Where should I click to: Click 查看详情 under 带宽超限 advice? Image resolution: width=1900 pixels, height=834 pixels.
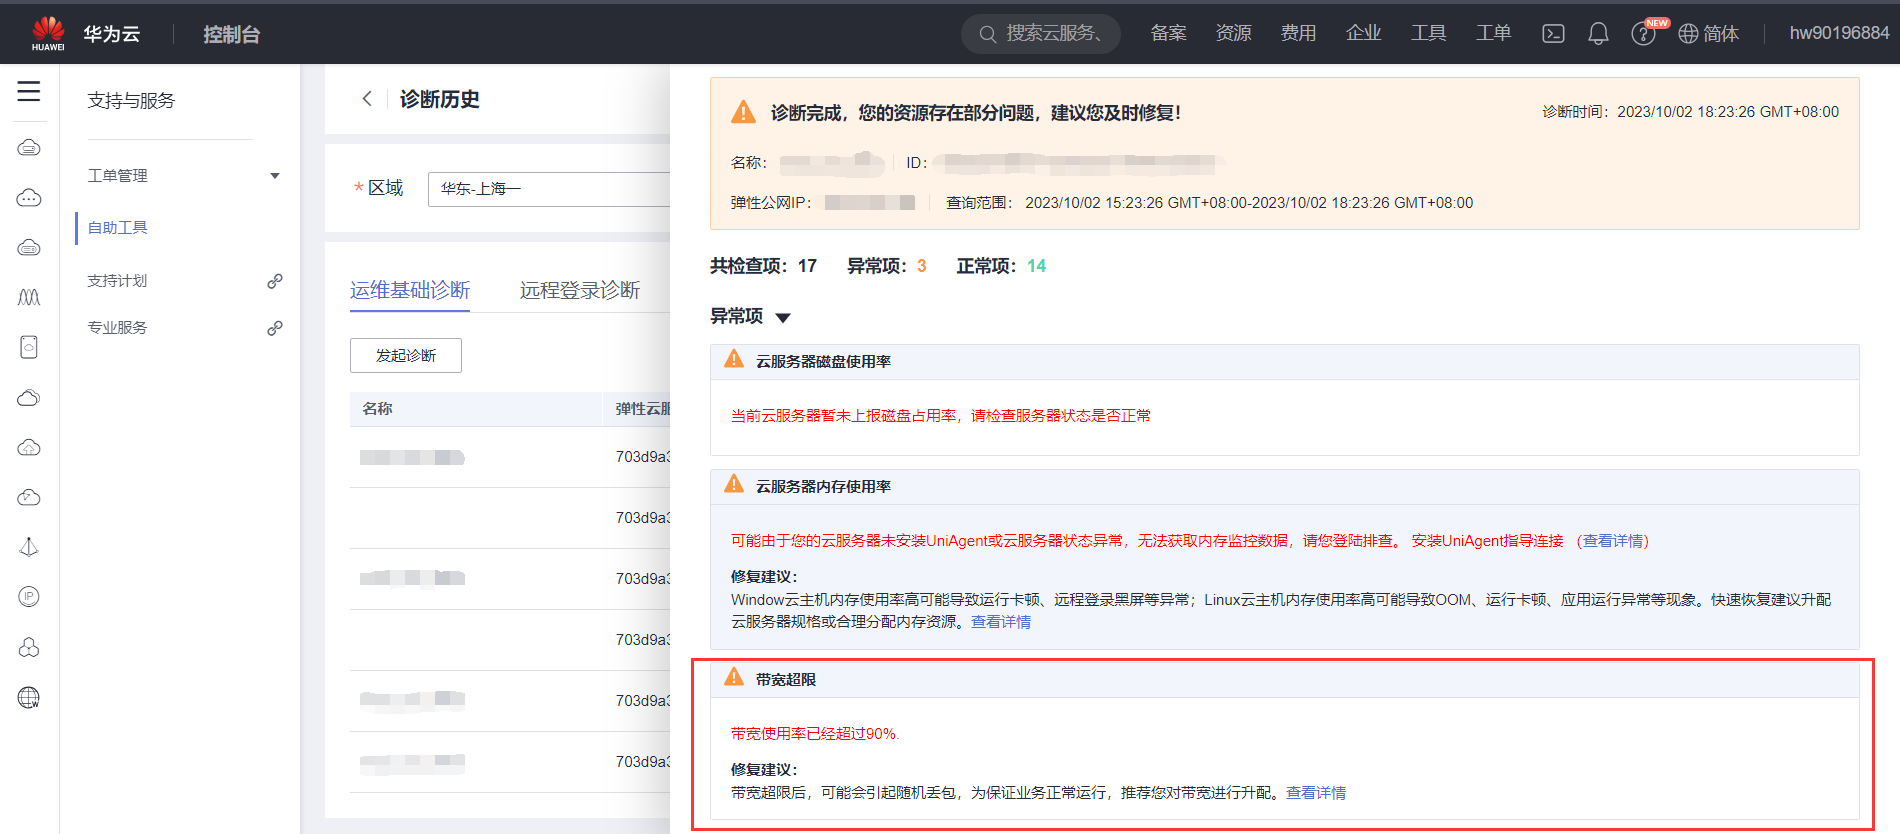point(1316,793)
